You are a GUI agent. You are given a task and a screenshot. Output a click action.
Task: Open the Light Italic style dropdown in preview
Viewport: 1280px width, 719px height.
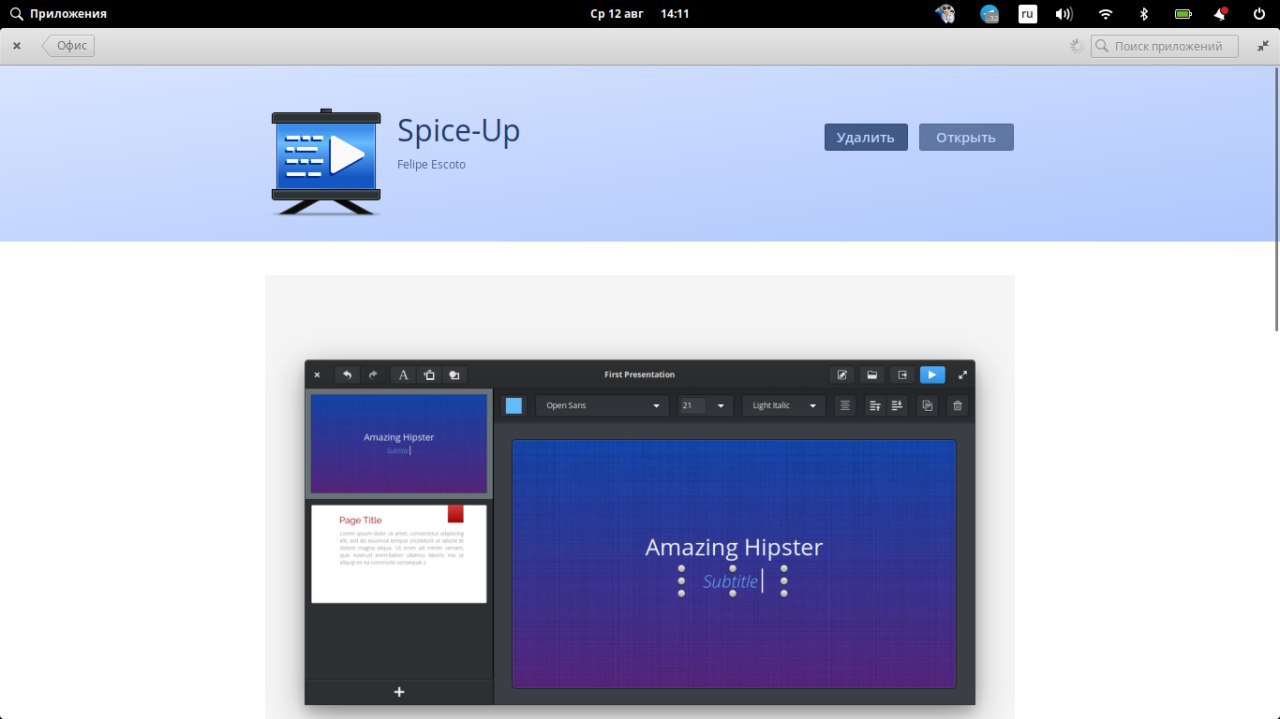click(784, 405)
